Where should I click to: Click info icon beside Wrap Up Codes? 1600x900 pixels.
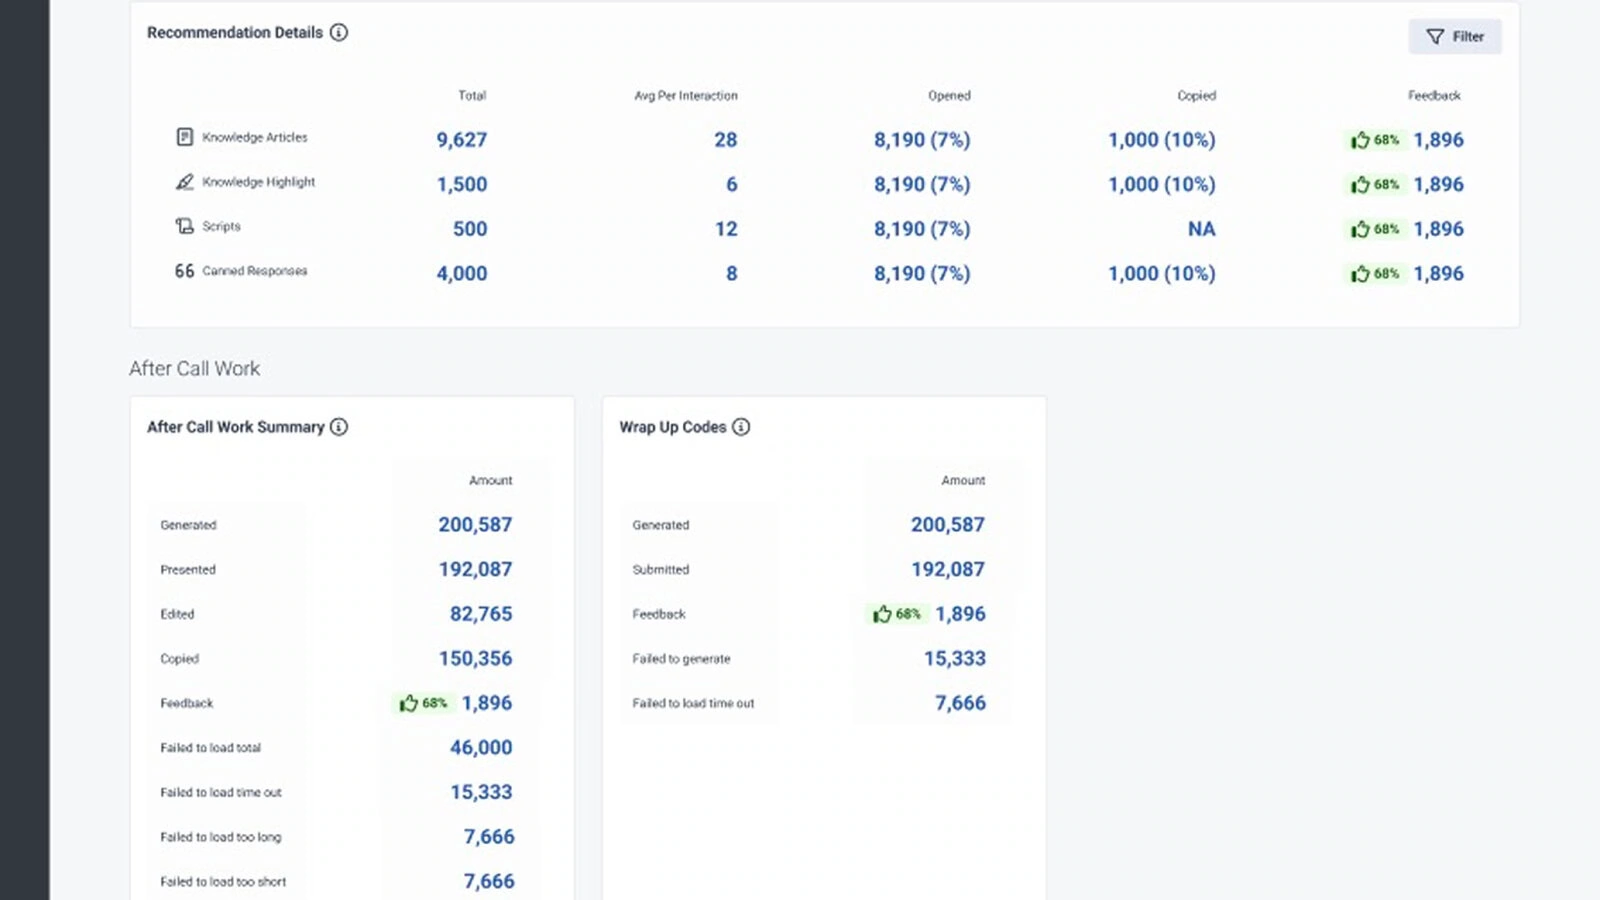741,427
